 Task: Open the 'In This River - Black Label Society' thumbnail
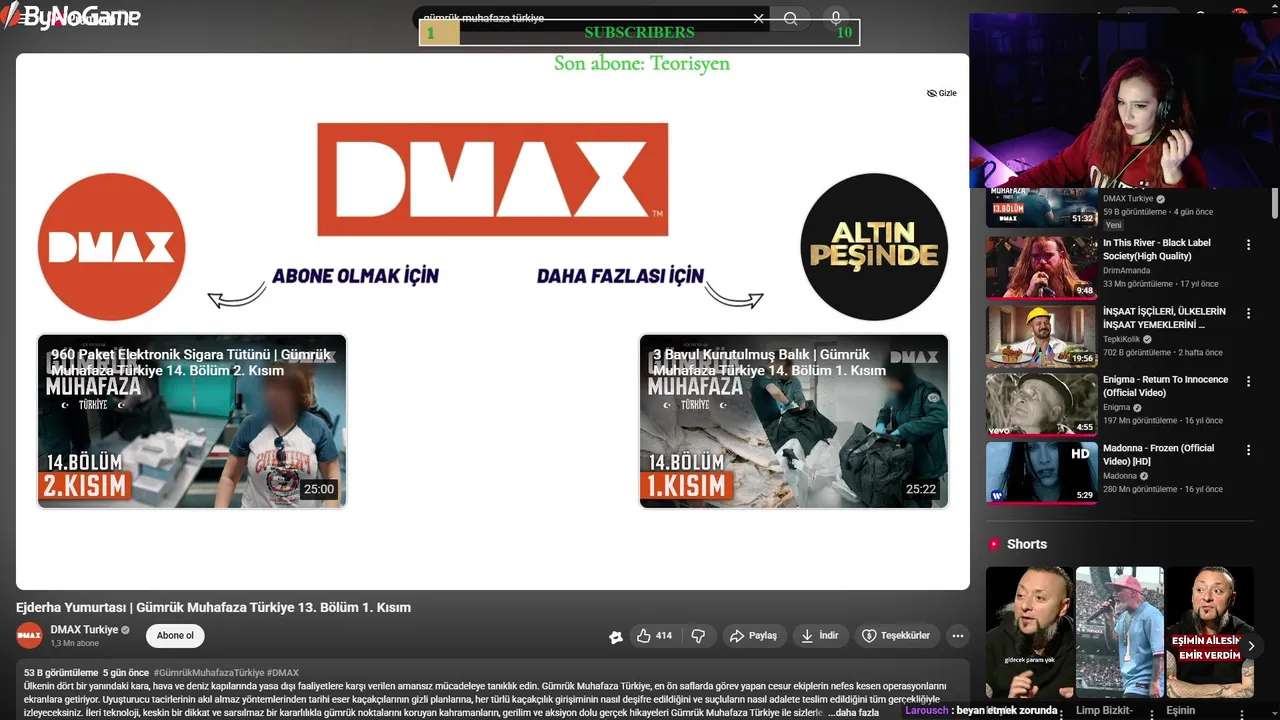click(1042, 267)
